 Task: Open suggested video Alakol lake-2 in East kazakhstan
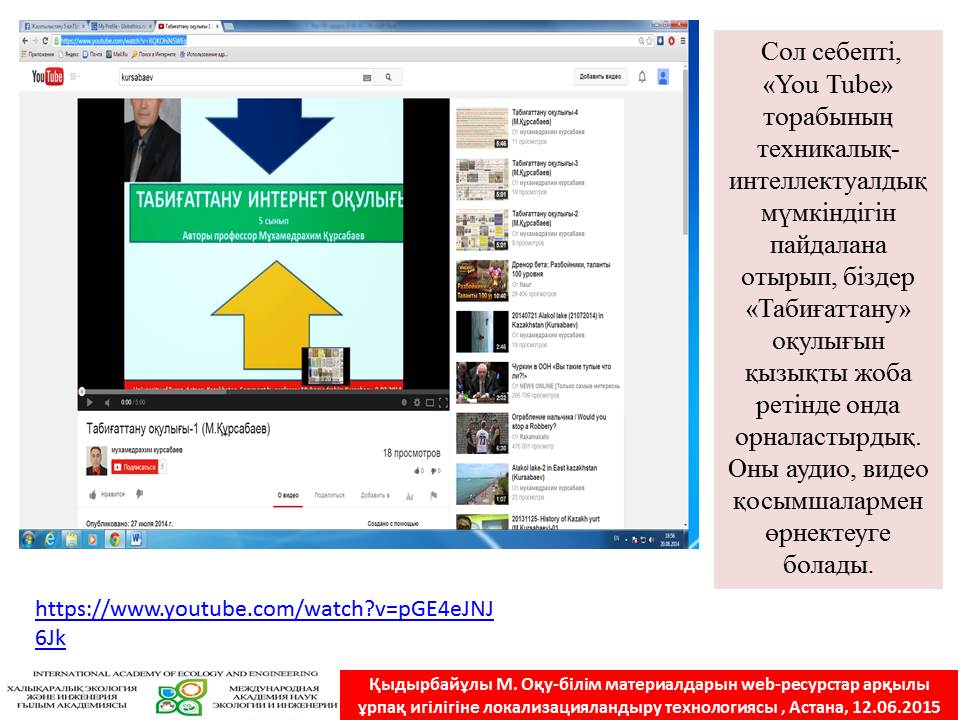click(x=539, y=483)
